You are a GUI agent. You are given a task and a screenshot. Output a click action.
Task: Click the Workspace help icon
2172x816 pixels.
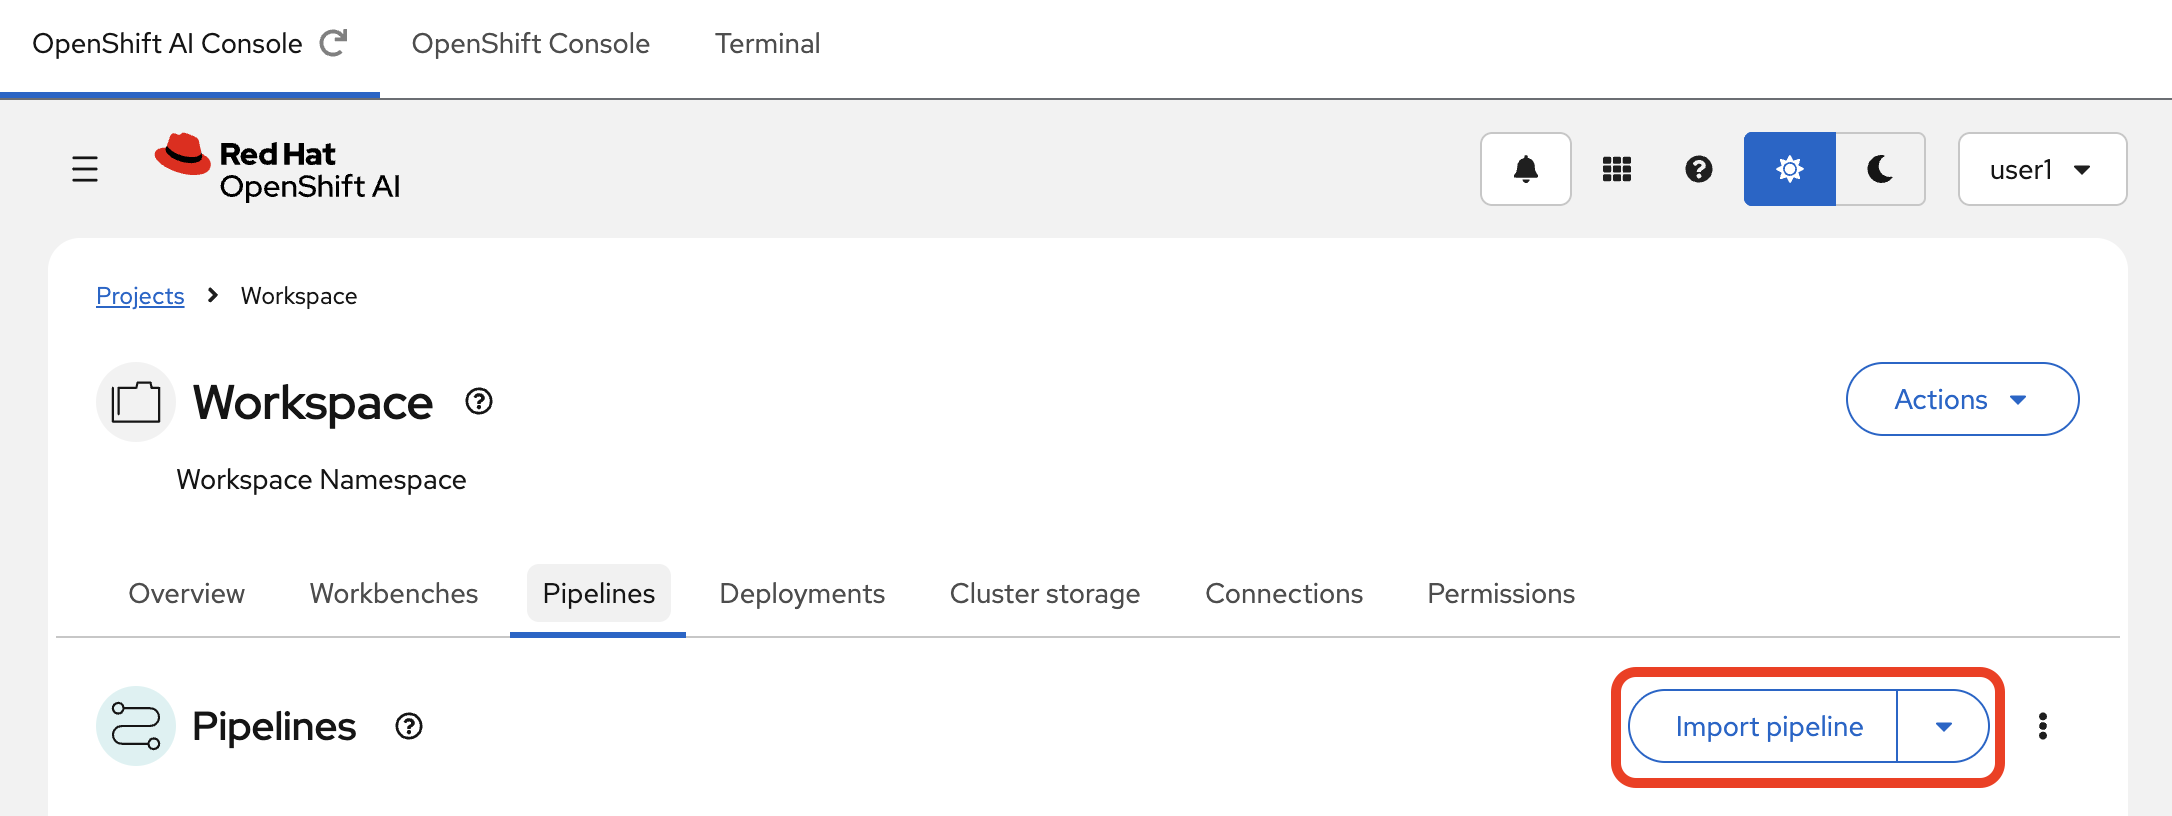tap(478, 401)
